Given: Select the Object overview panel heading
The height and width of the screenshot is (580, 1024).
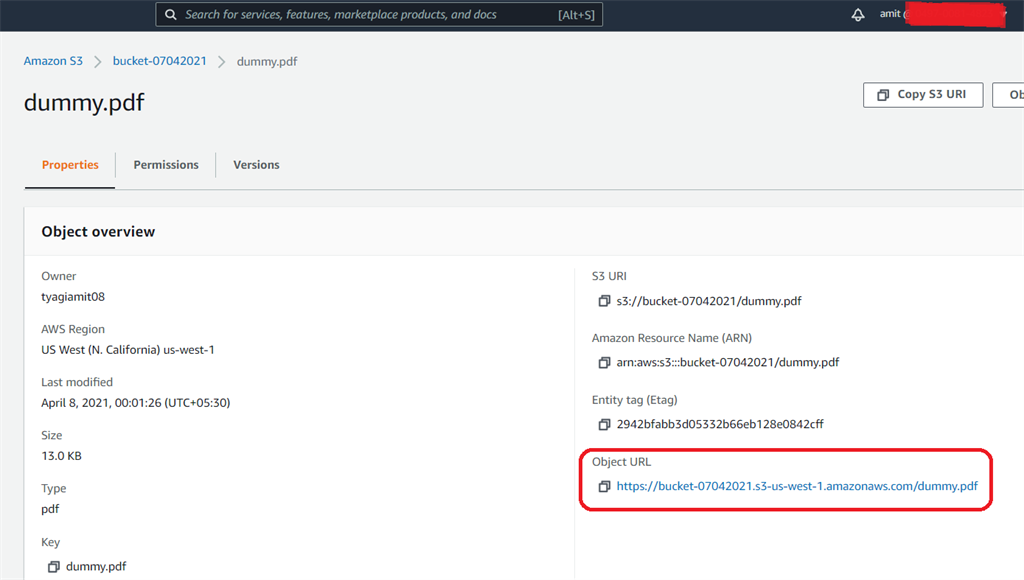Looking at the screenshot, I should 98,231.
